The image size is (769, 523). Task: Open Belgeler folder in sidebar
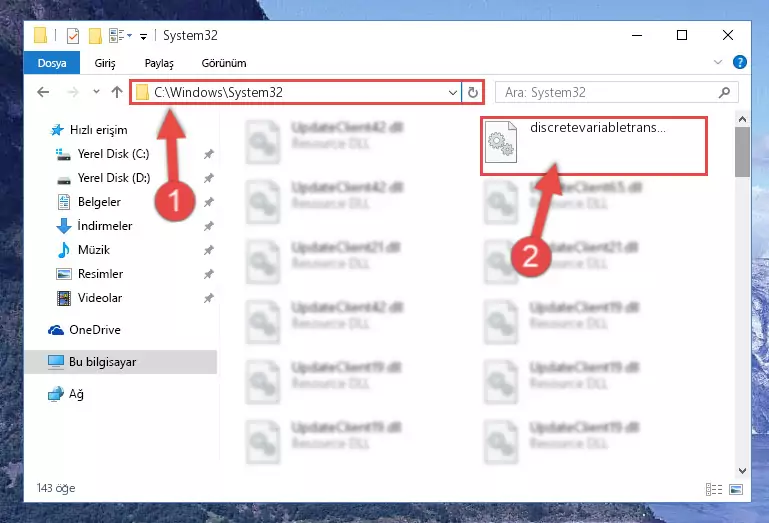coord(99,202)
